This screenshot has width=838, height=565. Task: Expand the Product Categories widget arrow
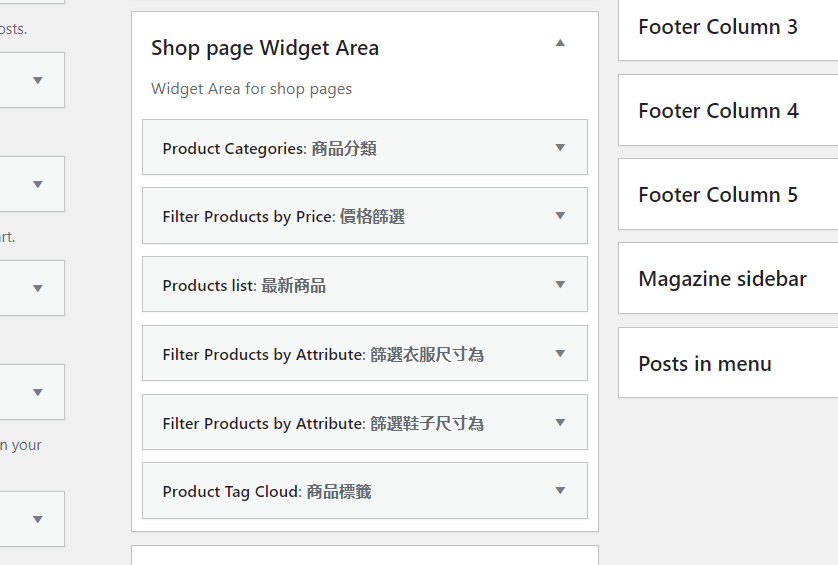(560, 148)
